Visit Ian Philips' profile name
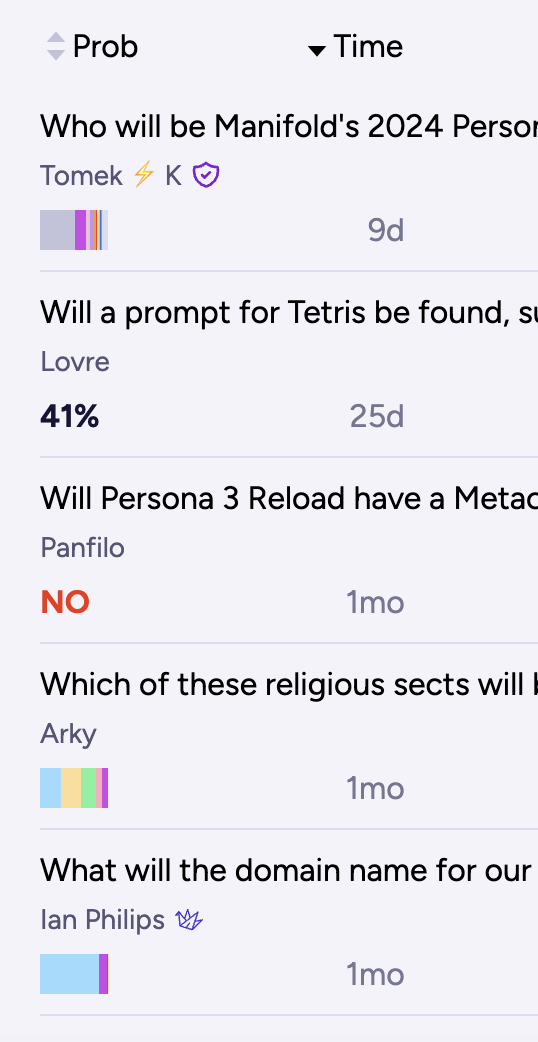The width and height of the screenshot is (538, 1042). (102, 920)
